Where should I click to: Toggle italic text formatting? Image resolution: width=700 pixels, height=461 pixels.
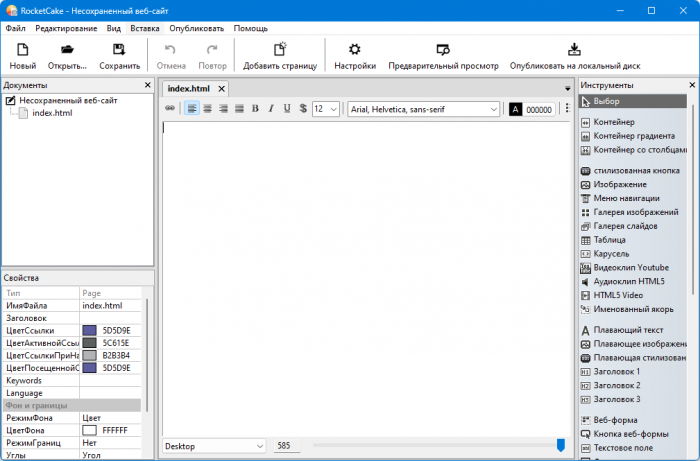(x=271, y=109)
